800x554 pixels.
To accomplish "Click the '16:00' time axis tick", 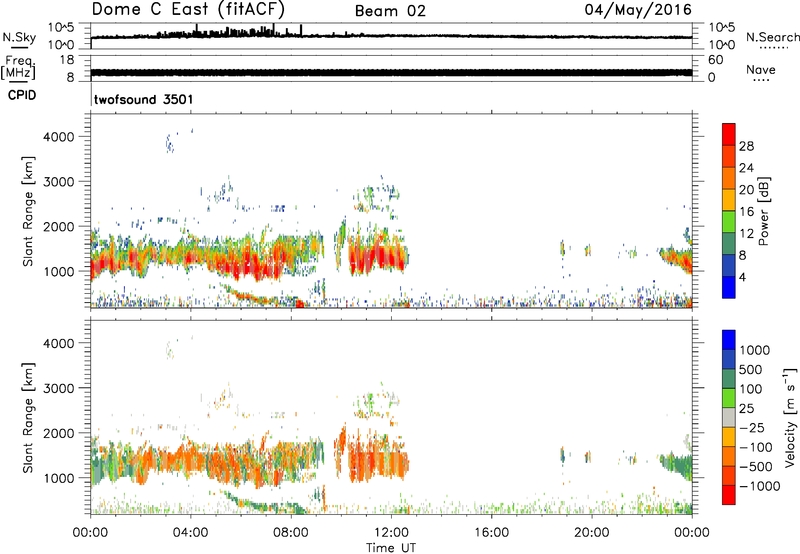I will point(491,533).
